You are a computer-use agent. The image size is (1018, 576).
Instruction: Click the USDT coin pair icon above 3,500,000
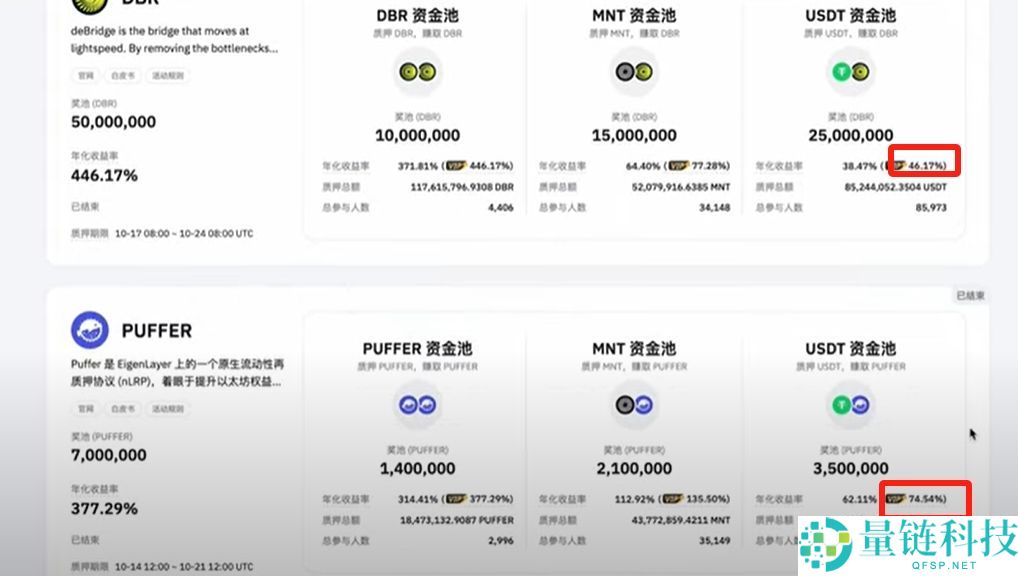(x=850, y=405)
